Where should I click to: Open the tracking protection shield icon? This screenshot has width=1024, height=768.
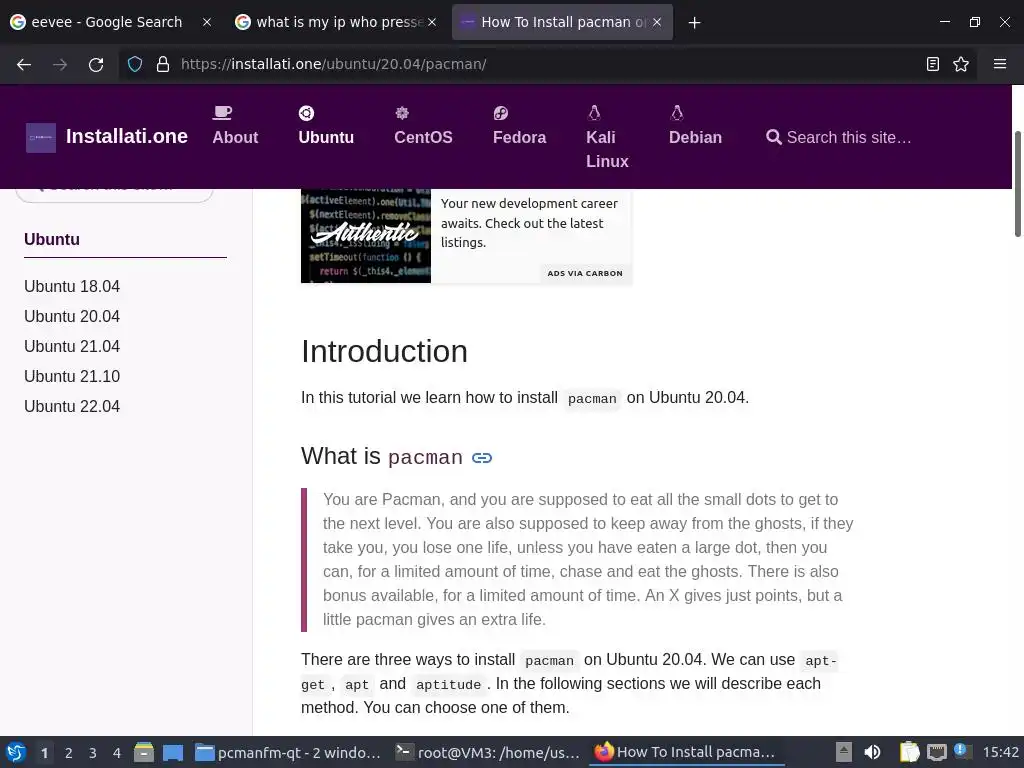click(x=135, y=64)
